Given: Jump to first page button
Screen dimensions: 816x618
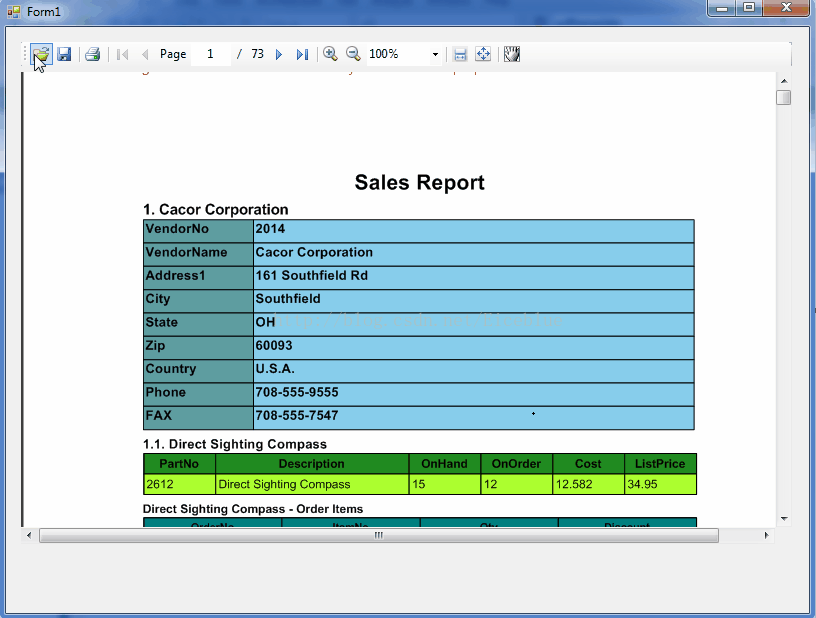Looking at the screenshot, I should (x=123, y=54).
